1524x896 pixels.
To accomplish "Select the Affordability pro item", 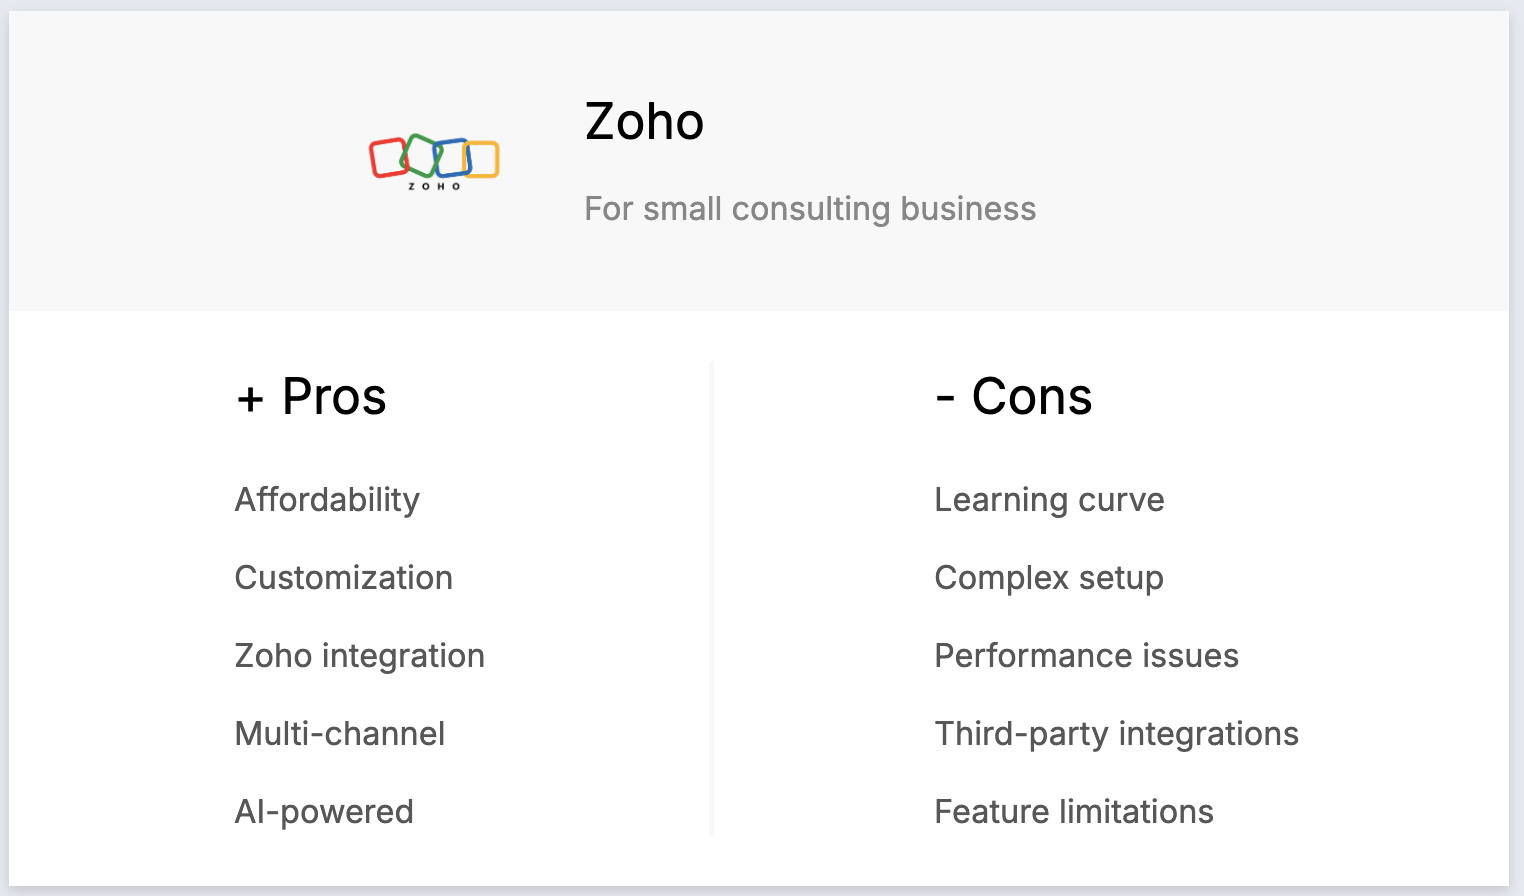I will pyautogui.click(x=327, y=499).
